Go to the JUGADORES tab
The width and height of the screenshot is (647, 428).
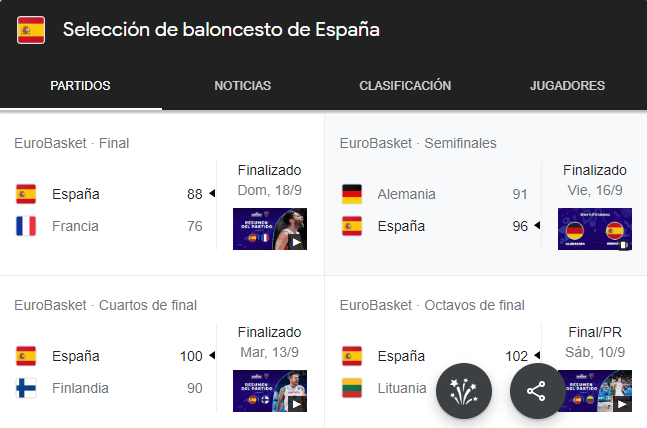(567, 86)
